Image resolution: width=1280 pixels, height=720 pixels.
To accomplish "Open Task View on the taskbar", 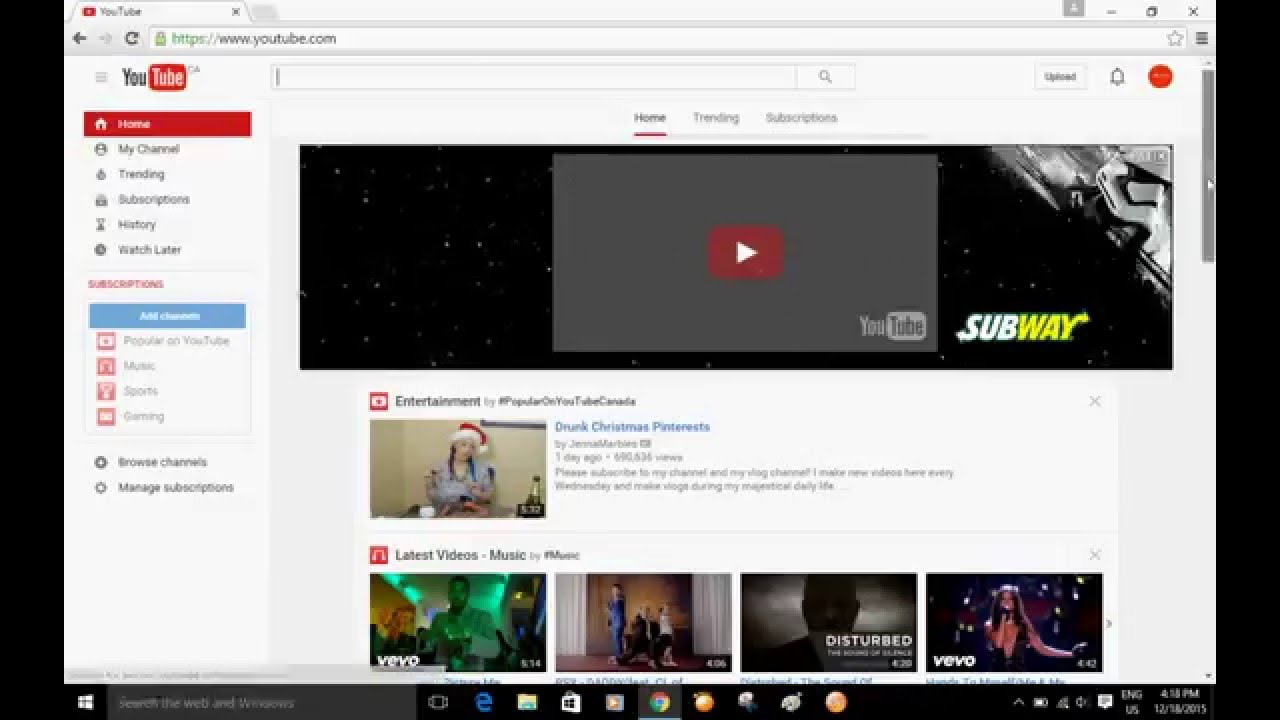I will tap(437, 702).
